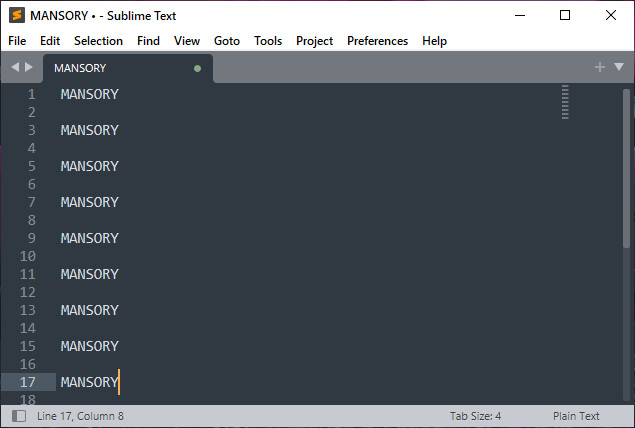The width and height of the screenshot is (635, 428).
Task: Click the previous tab left arrow
Action: click(15, 67)
